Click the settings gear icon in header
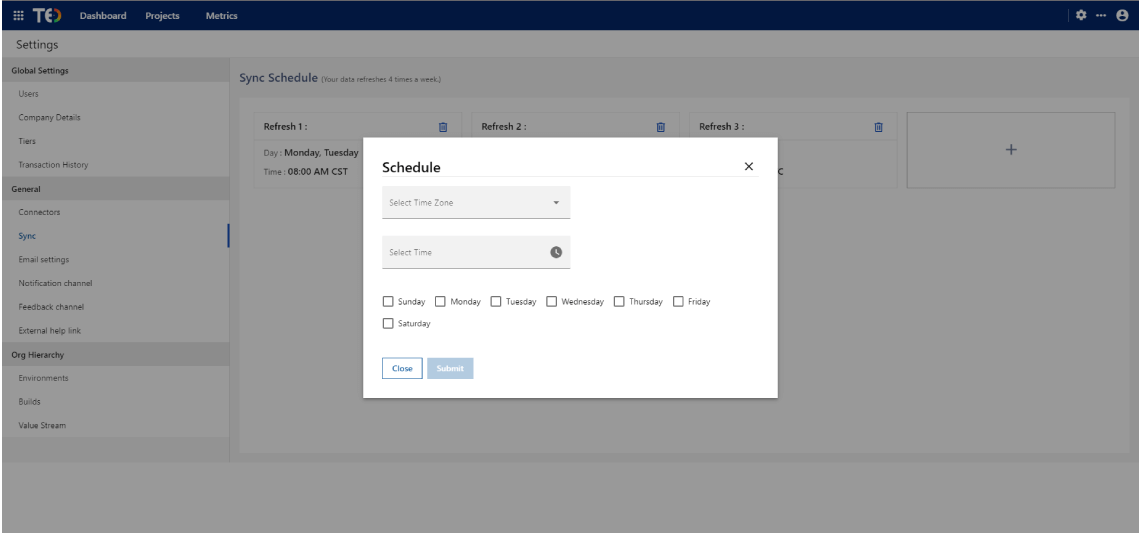The height and width of the screenshot is (533, 1140). pyautogui.click(x=1081, y=16)
